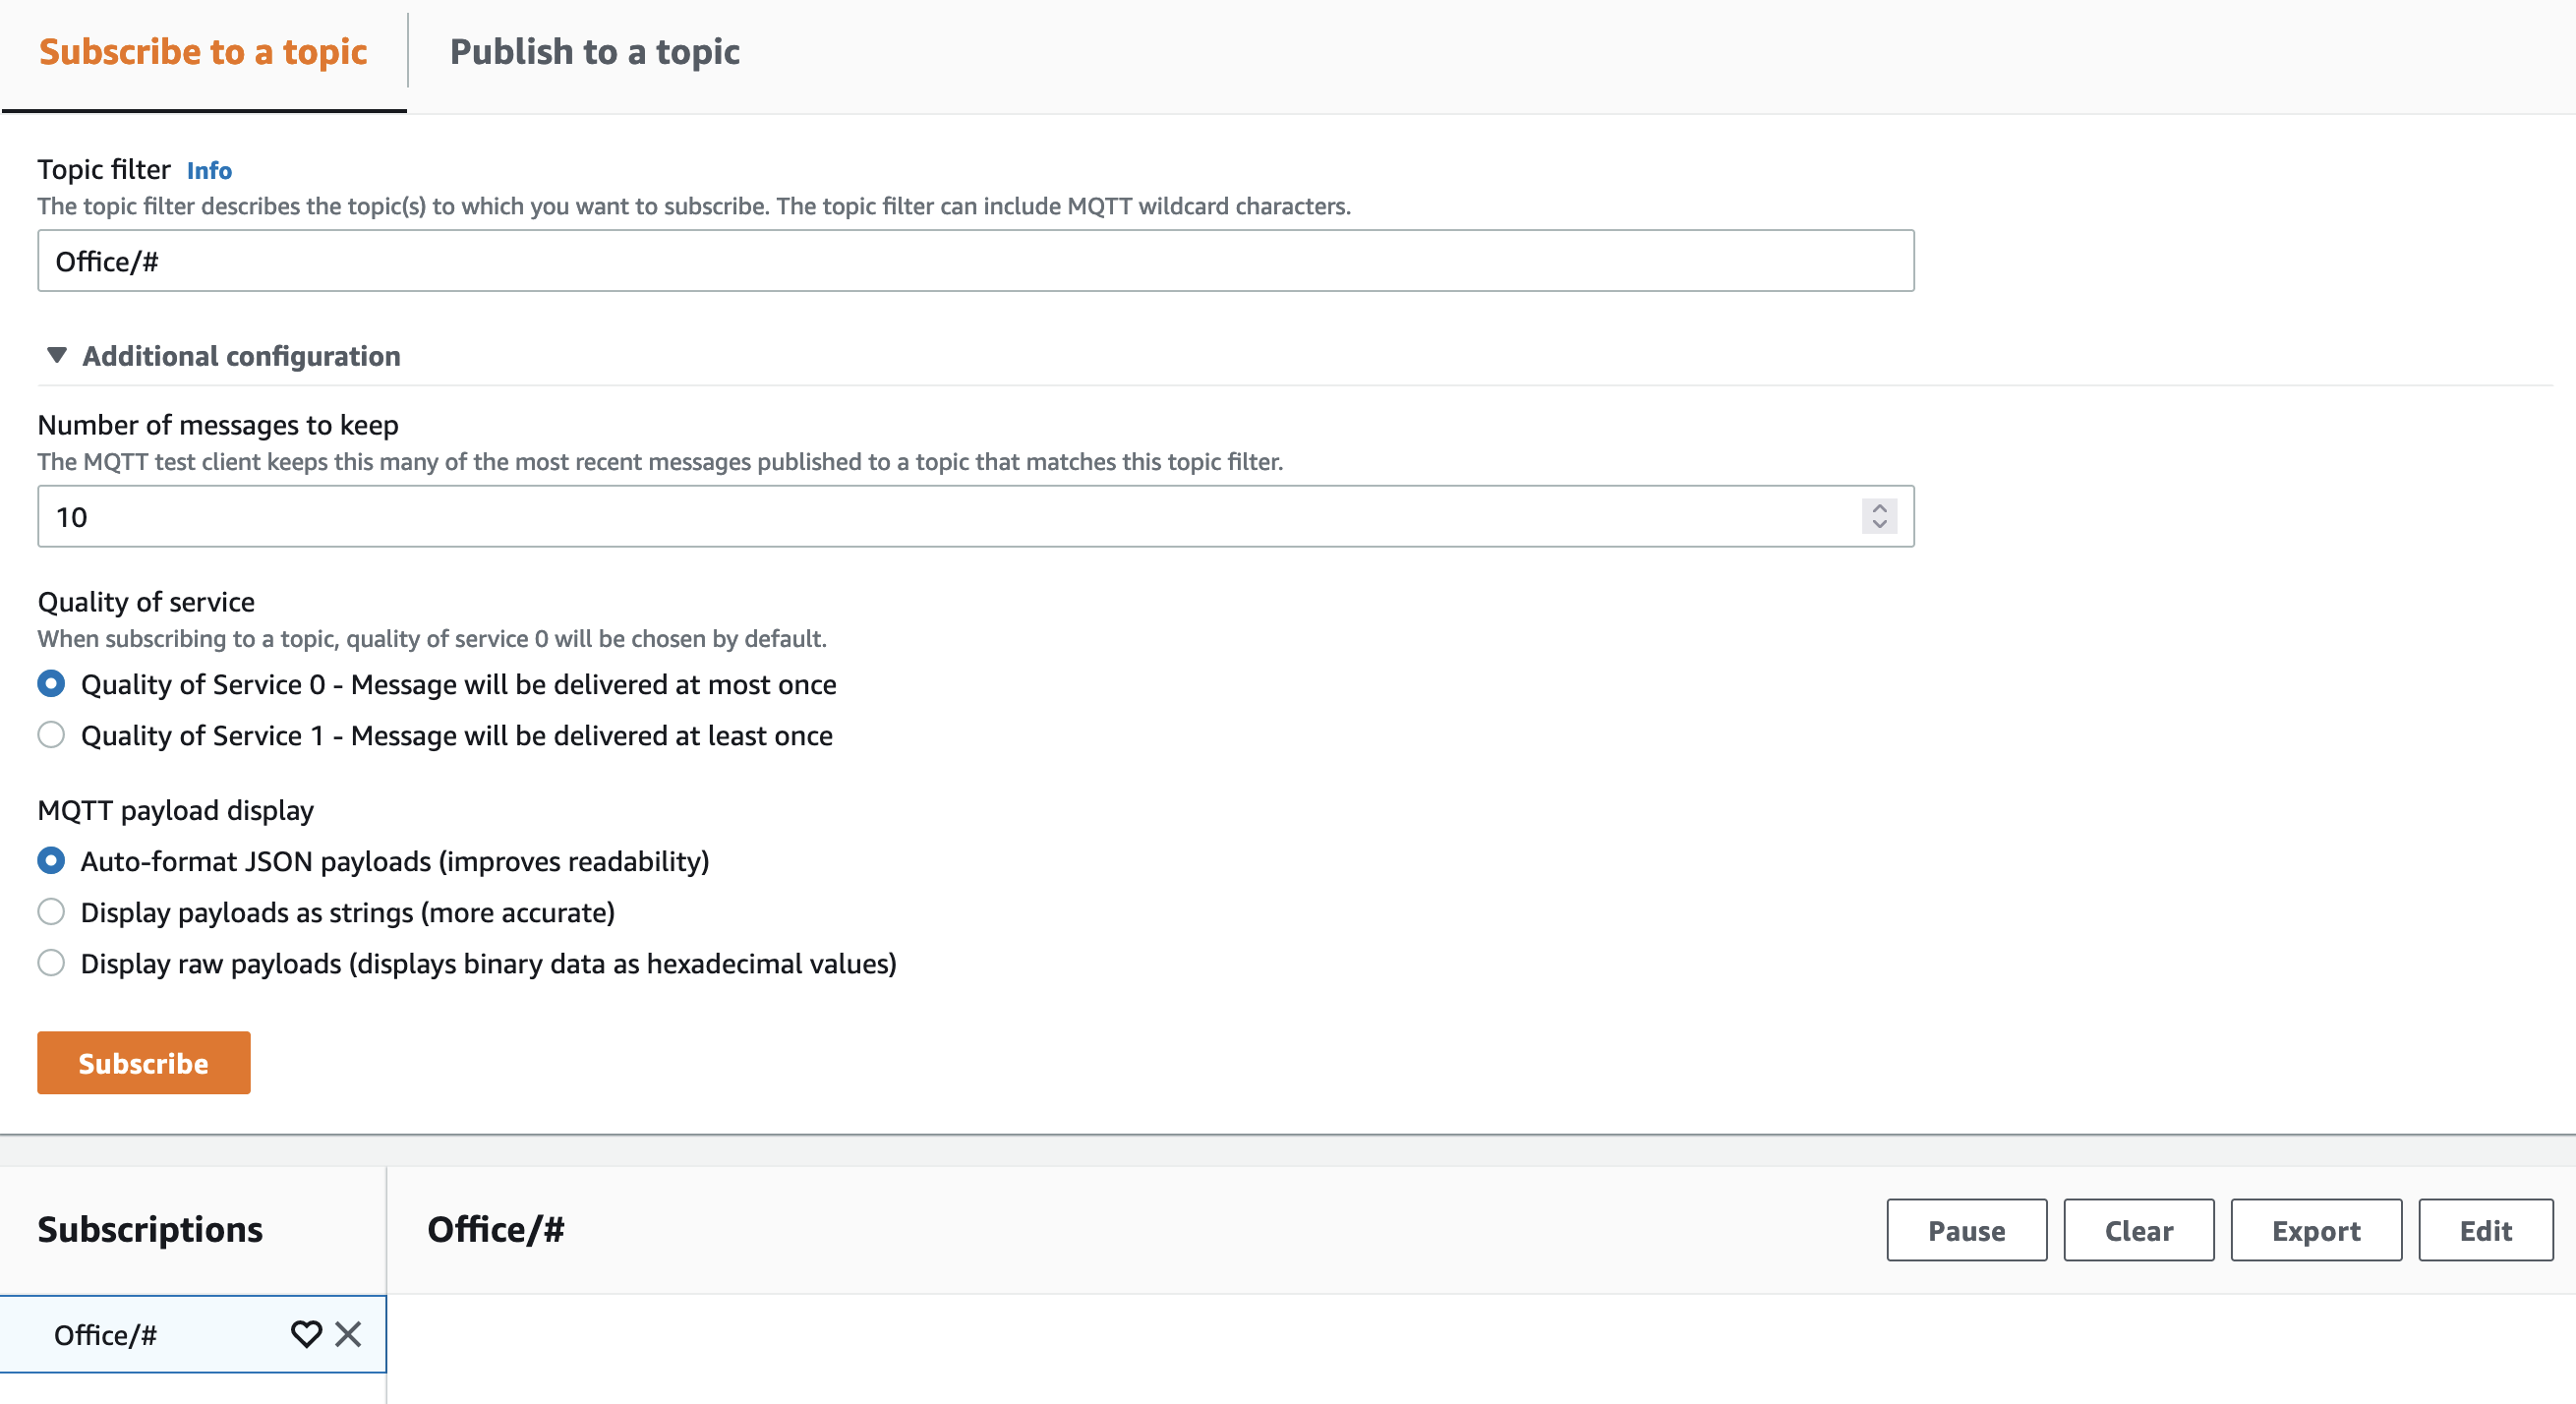
Task: Increase message count with stepper up arrow
Action: [1879, 508]
